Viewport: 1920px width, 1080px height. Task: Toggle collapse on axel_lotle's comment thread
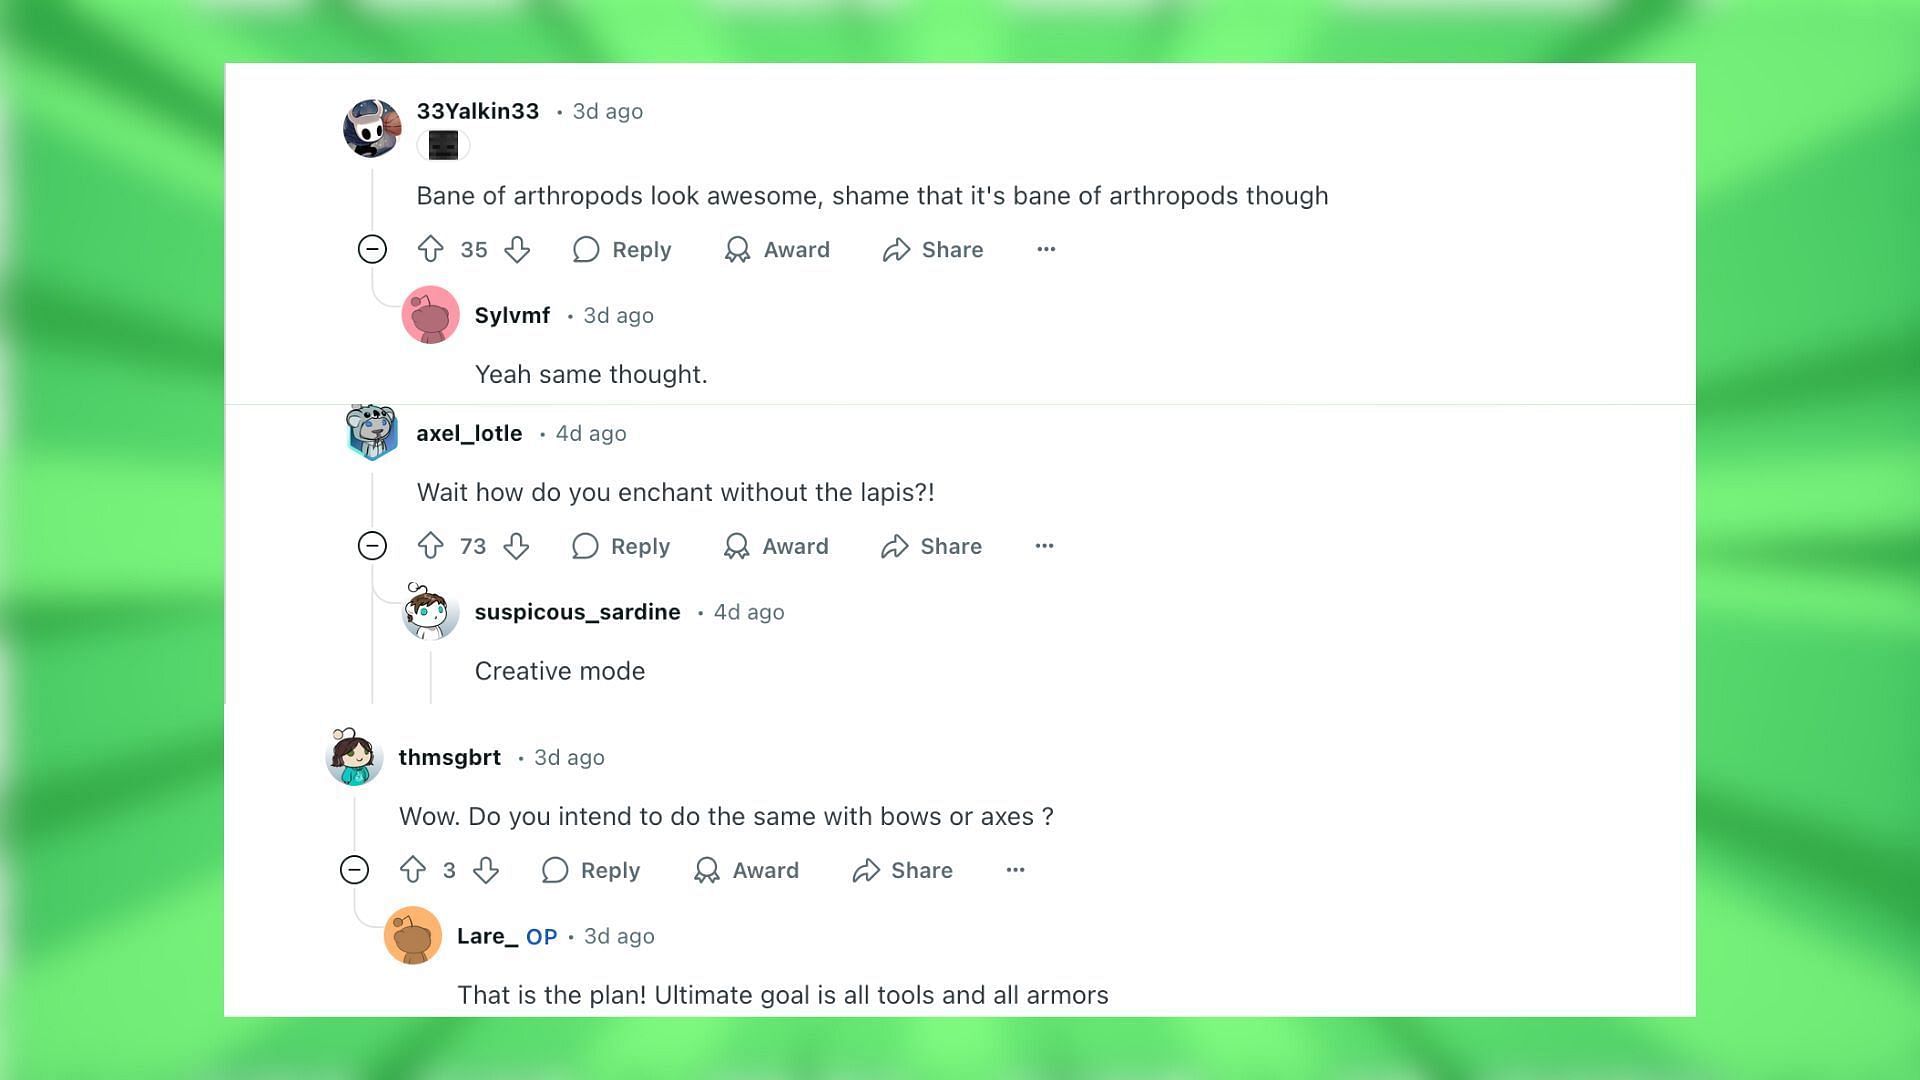[x=372, y=545]
